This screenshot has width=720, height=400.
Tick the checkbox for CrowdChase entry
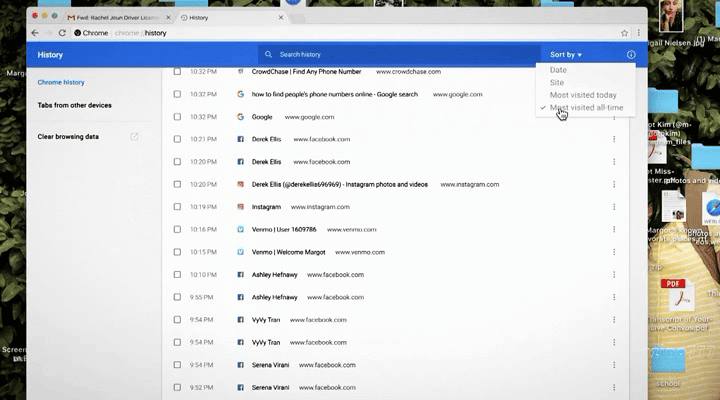pyautogui.click(x=177, y=72)
